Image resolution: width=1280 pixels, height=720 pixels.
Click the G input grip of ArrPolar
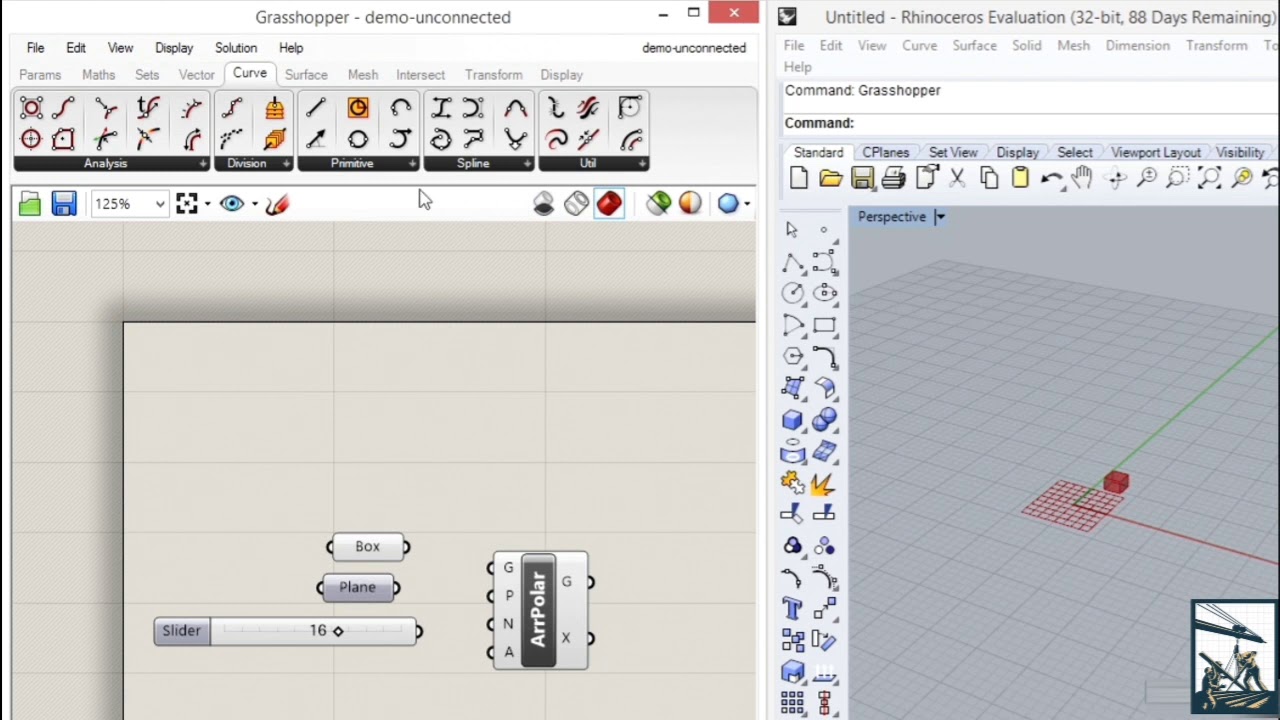(490, 568)
